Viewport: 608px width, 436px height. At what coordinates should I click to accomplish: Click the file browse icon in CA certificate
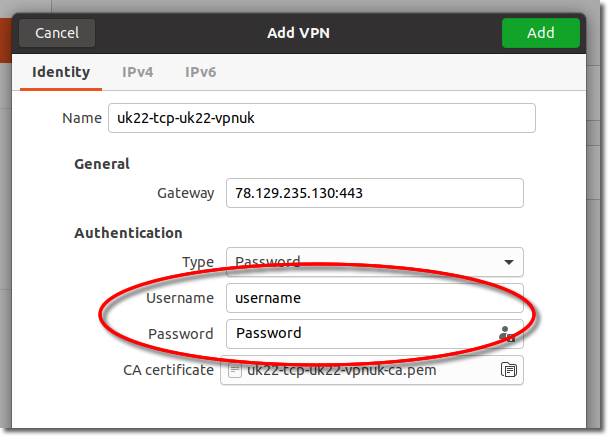509,370
